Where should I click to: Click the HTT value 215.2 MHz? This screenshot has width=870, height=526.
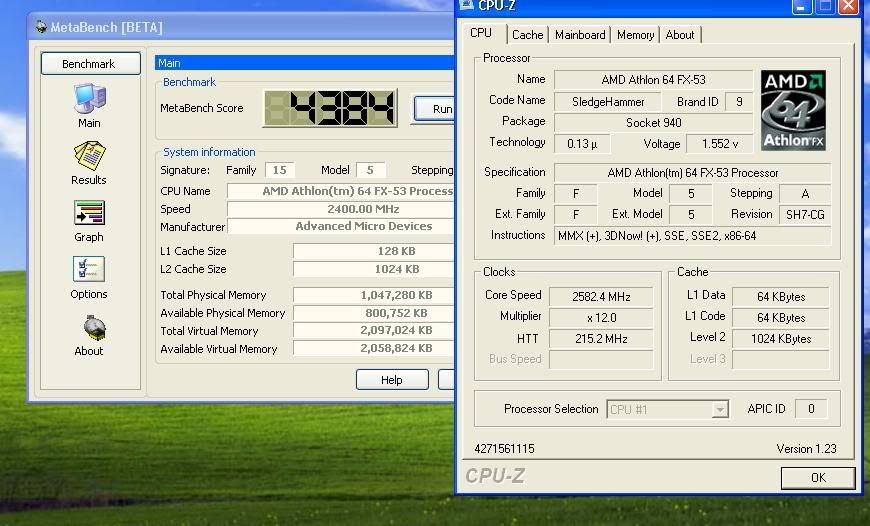click(x=601, y=339)
